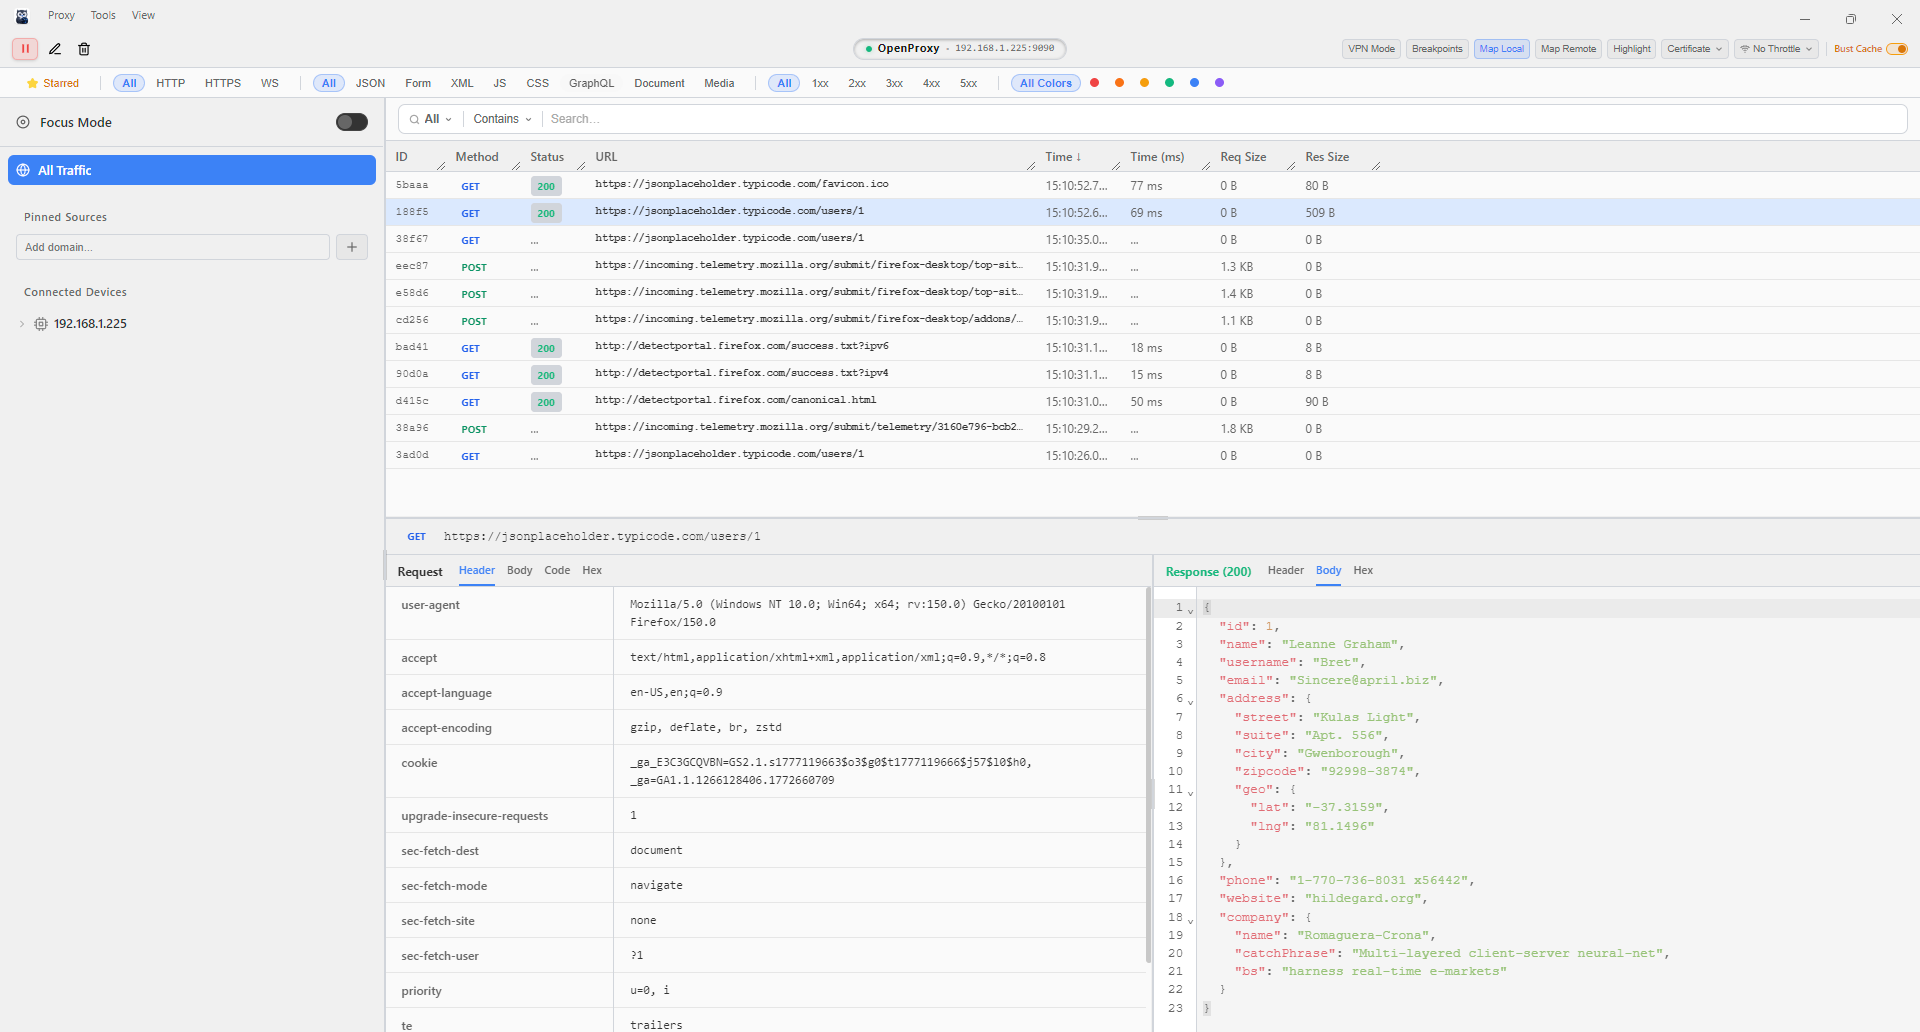
Task: Open the Tools menu
Action: (103, 16)
